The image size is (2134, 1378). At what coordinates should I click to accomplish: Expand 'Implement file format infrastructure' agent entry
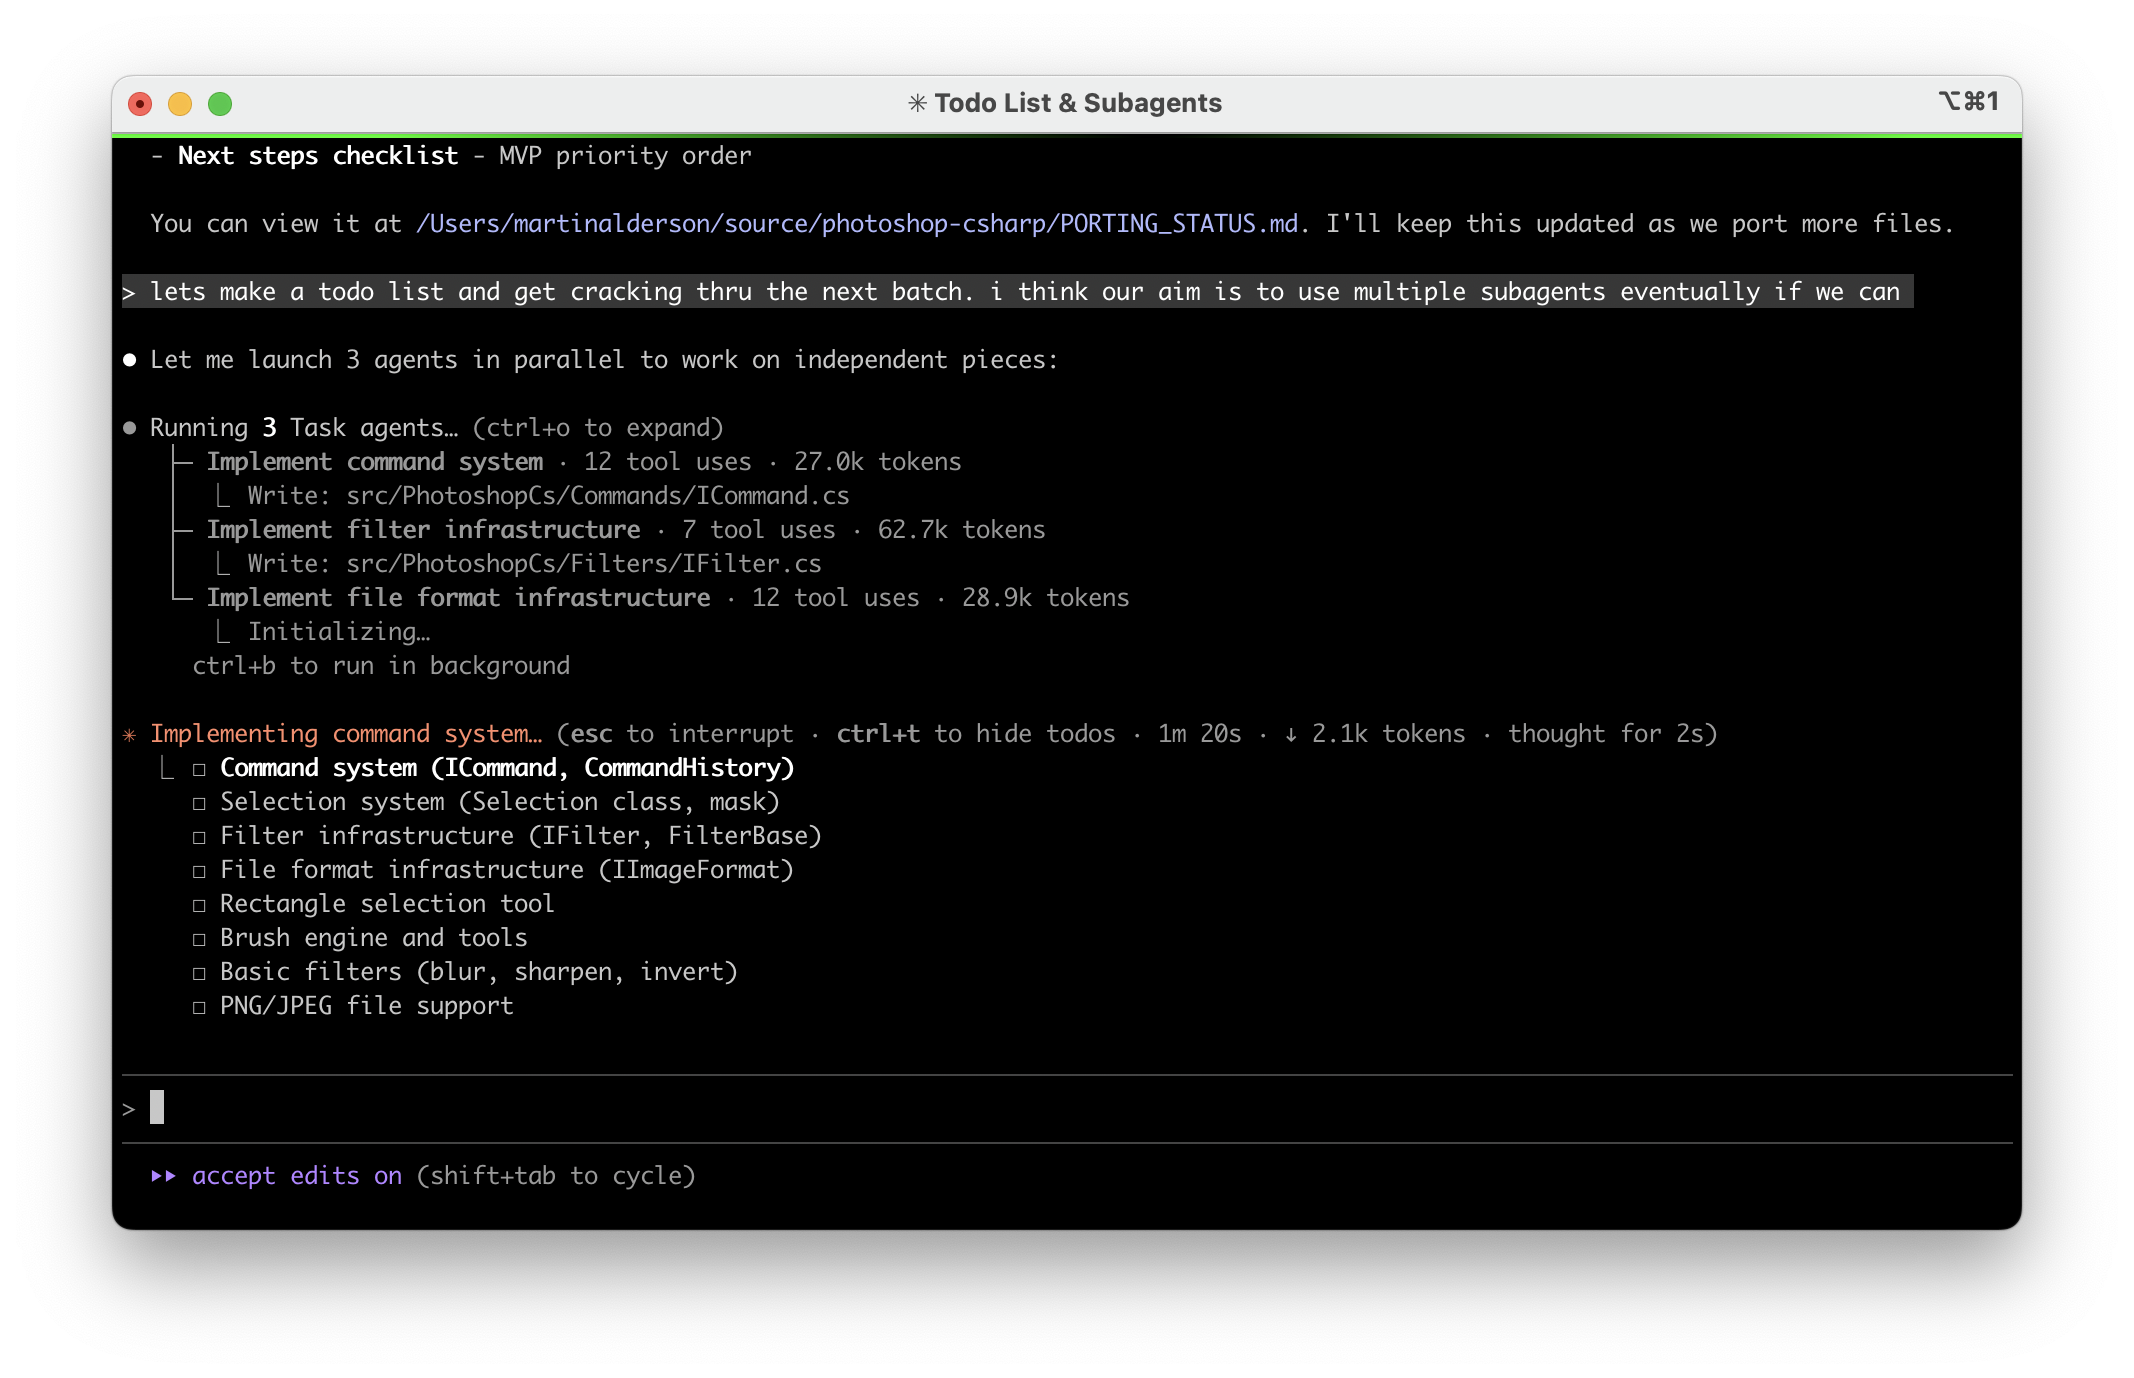coord(458,598)
